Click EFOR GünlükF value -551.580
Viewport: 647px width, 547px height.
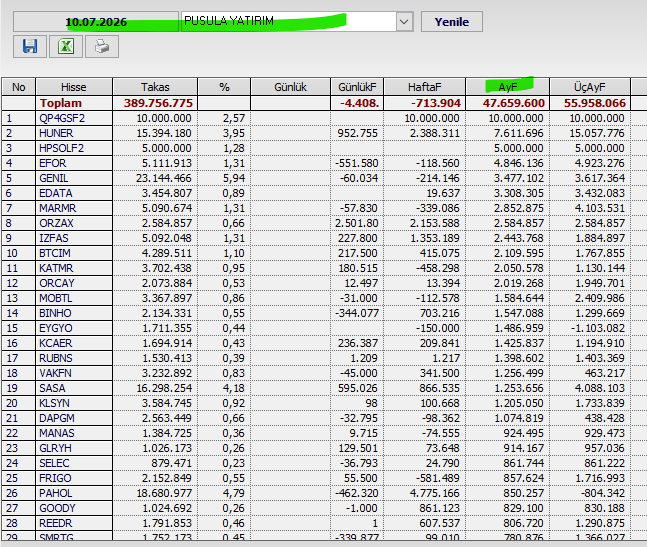pos(357,163)
